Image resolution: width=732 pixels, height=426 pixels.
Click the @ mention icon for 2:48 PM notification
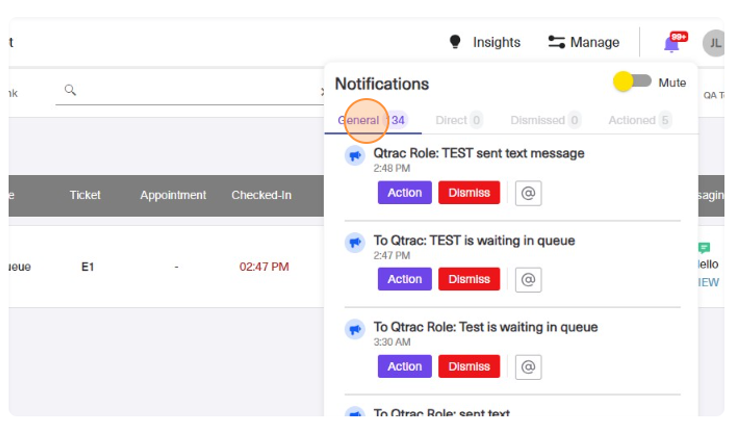click(x=529, y=193)
